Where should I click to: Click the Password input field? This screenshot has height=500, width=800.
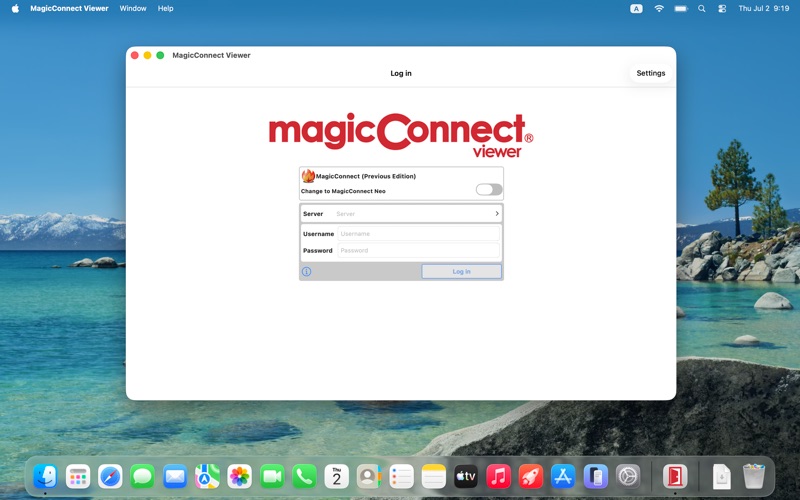pos(418,251)
